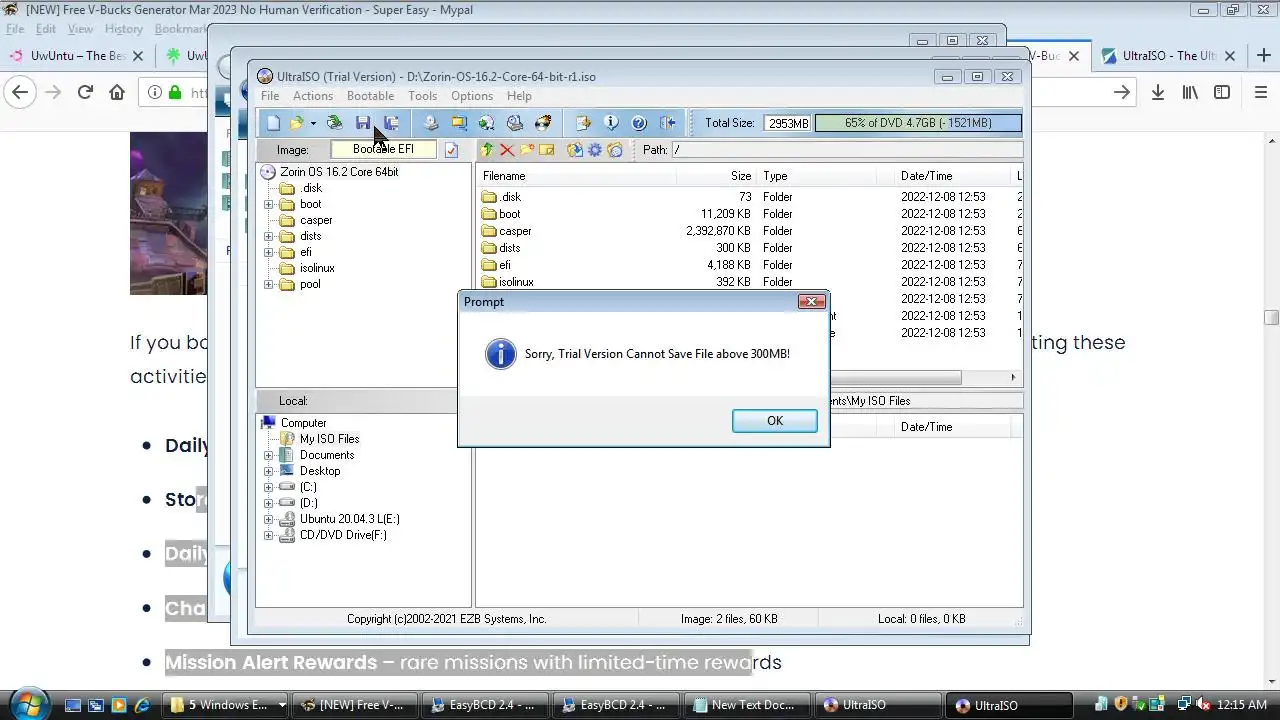1280x720 pixels.
Task: Switch to the 'UltraISO - The Ult' browser tab
Action: (1170, 56)
